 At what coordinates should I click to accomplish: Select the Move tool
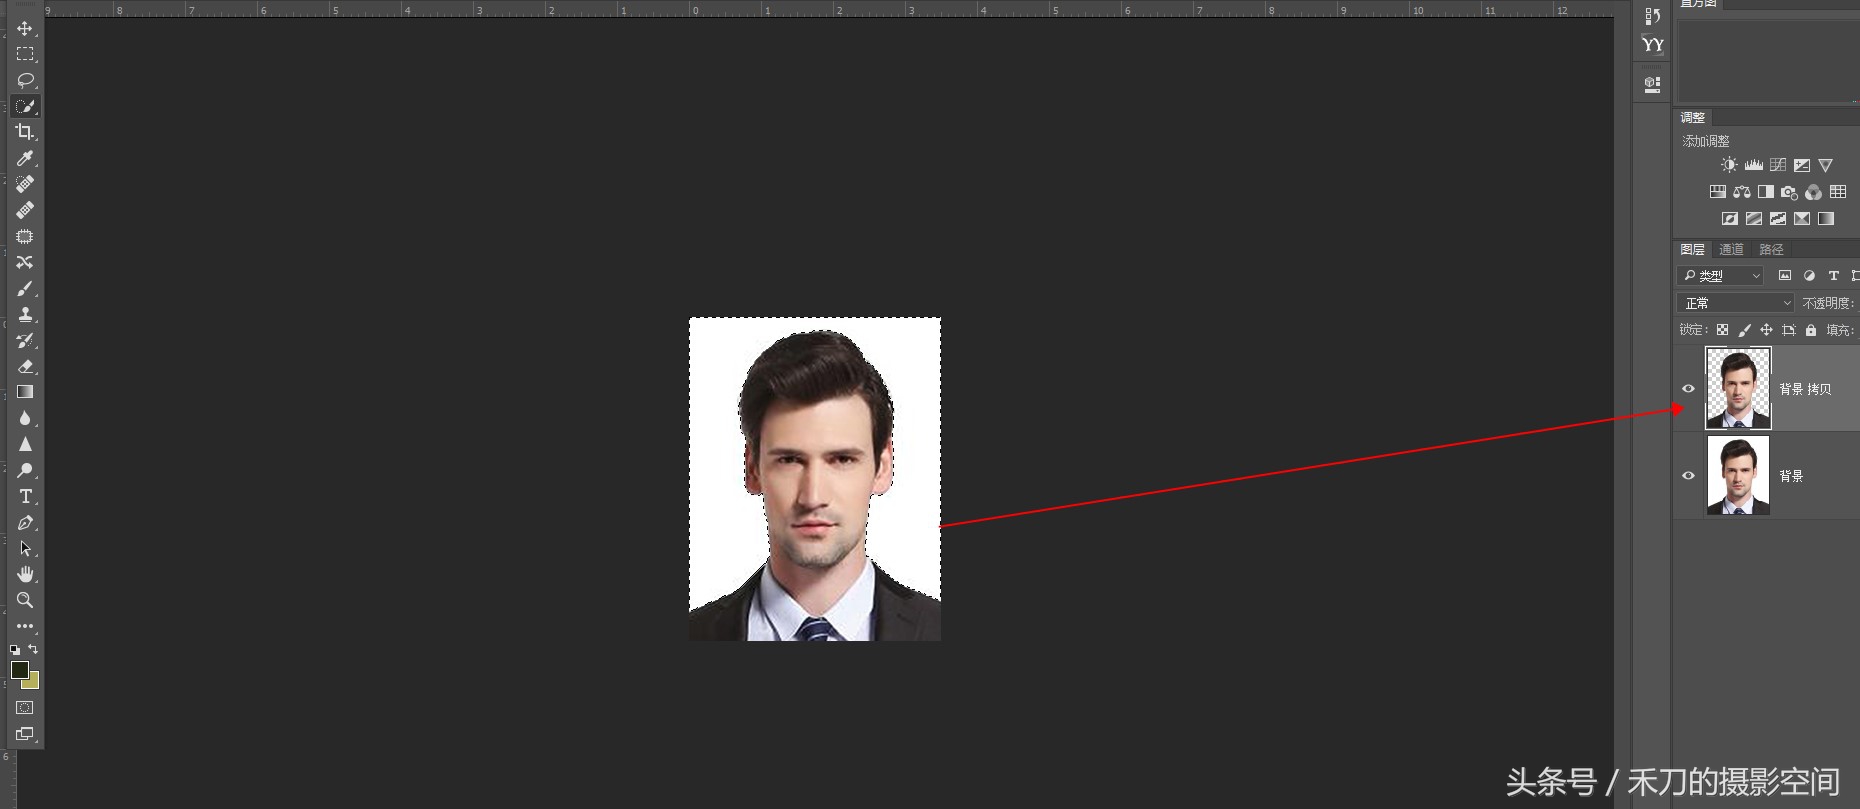coord(25,29)
